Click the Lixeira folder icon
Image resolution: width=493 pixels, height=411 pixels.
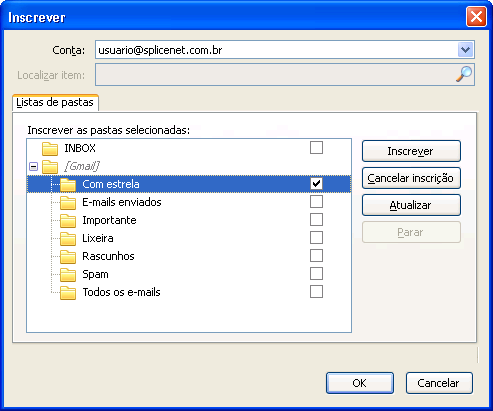coord(68,239)
